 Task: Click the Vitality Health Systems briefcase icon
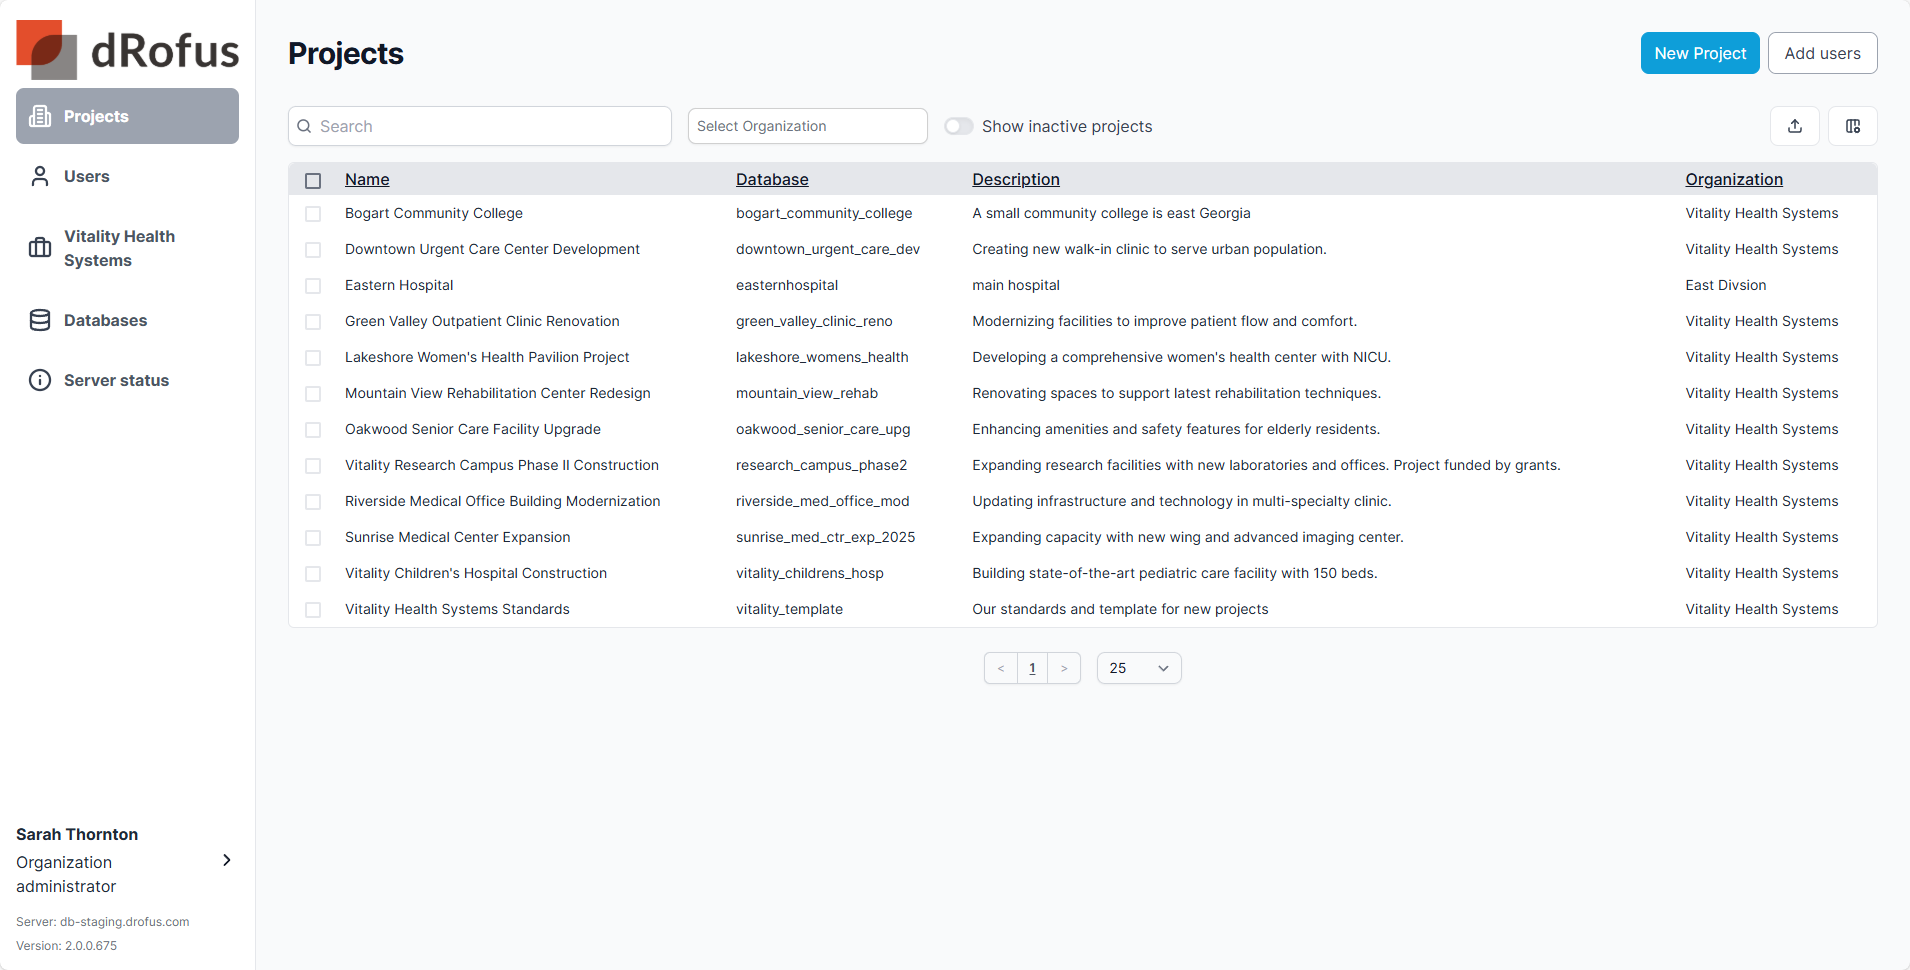(40, 248)
